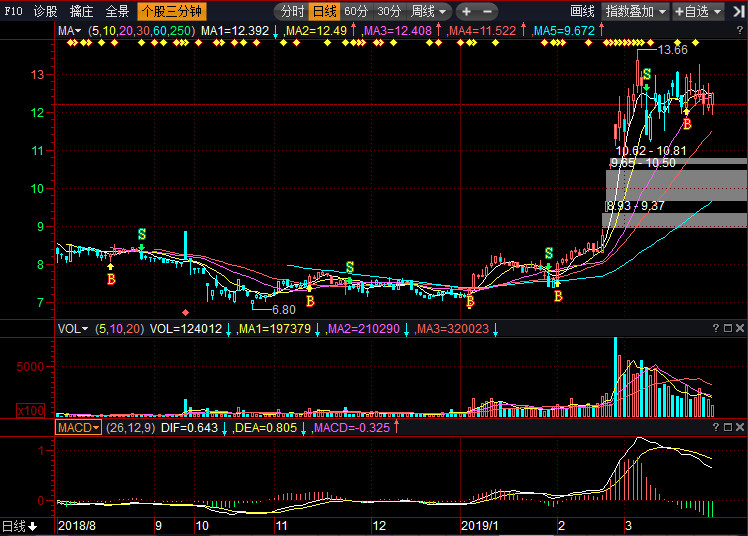Screen dimensions: 748x536
Task: Open the +自选 add-to-watchlist dropdown
Action: [x=698, y=11]
